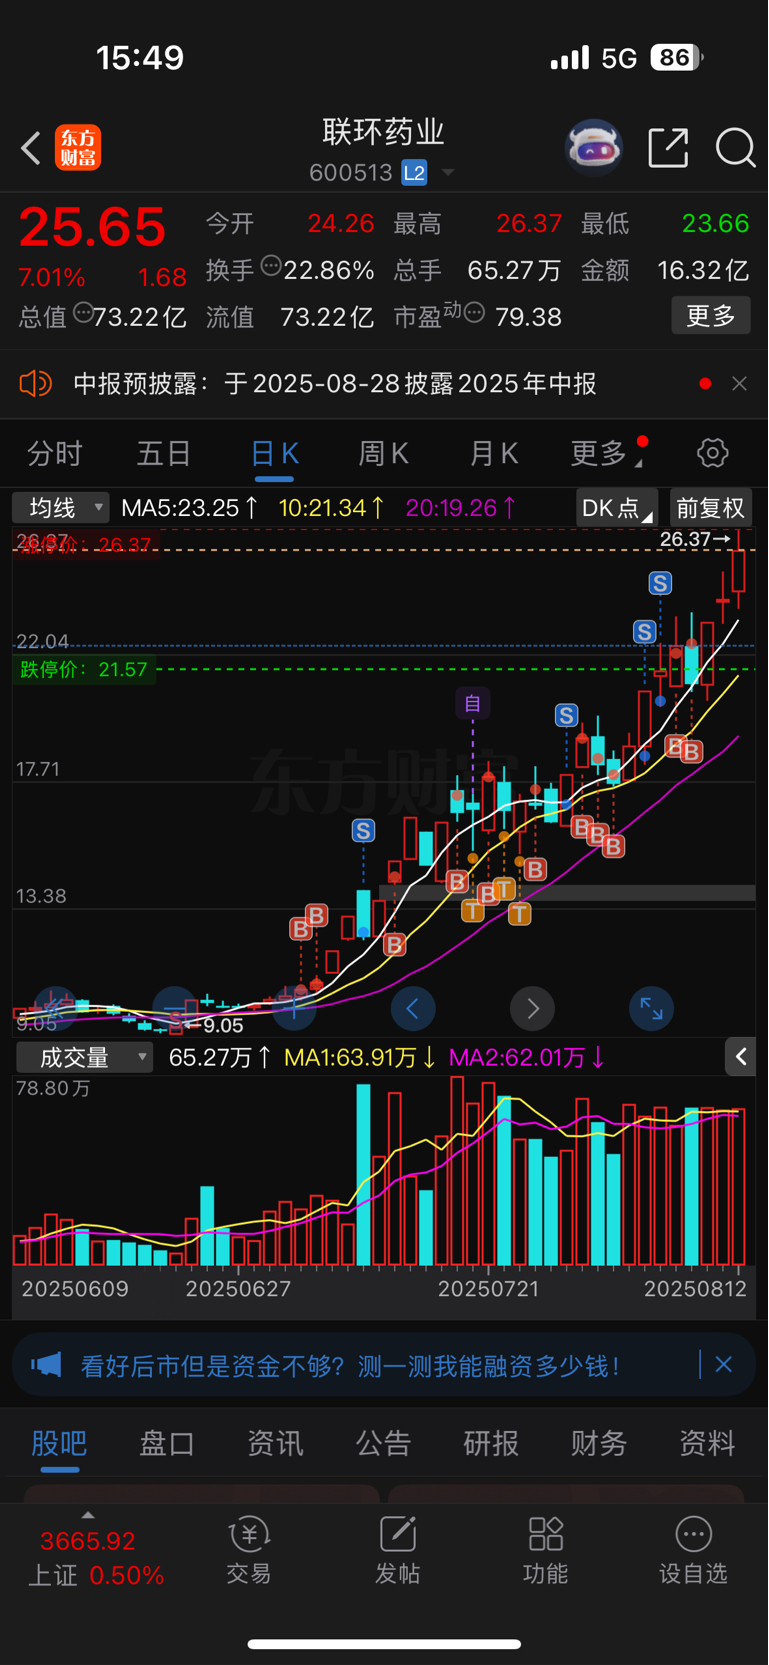The width and height of the screenshot is (769, 1665).
Task: Open the 公告 tab
Action: [x=384, y=1443]
